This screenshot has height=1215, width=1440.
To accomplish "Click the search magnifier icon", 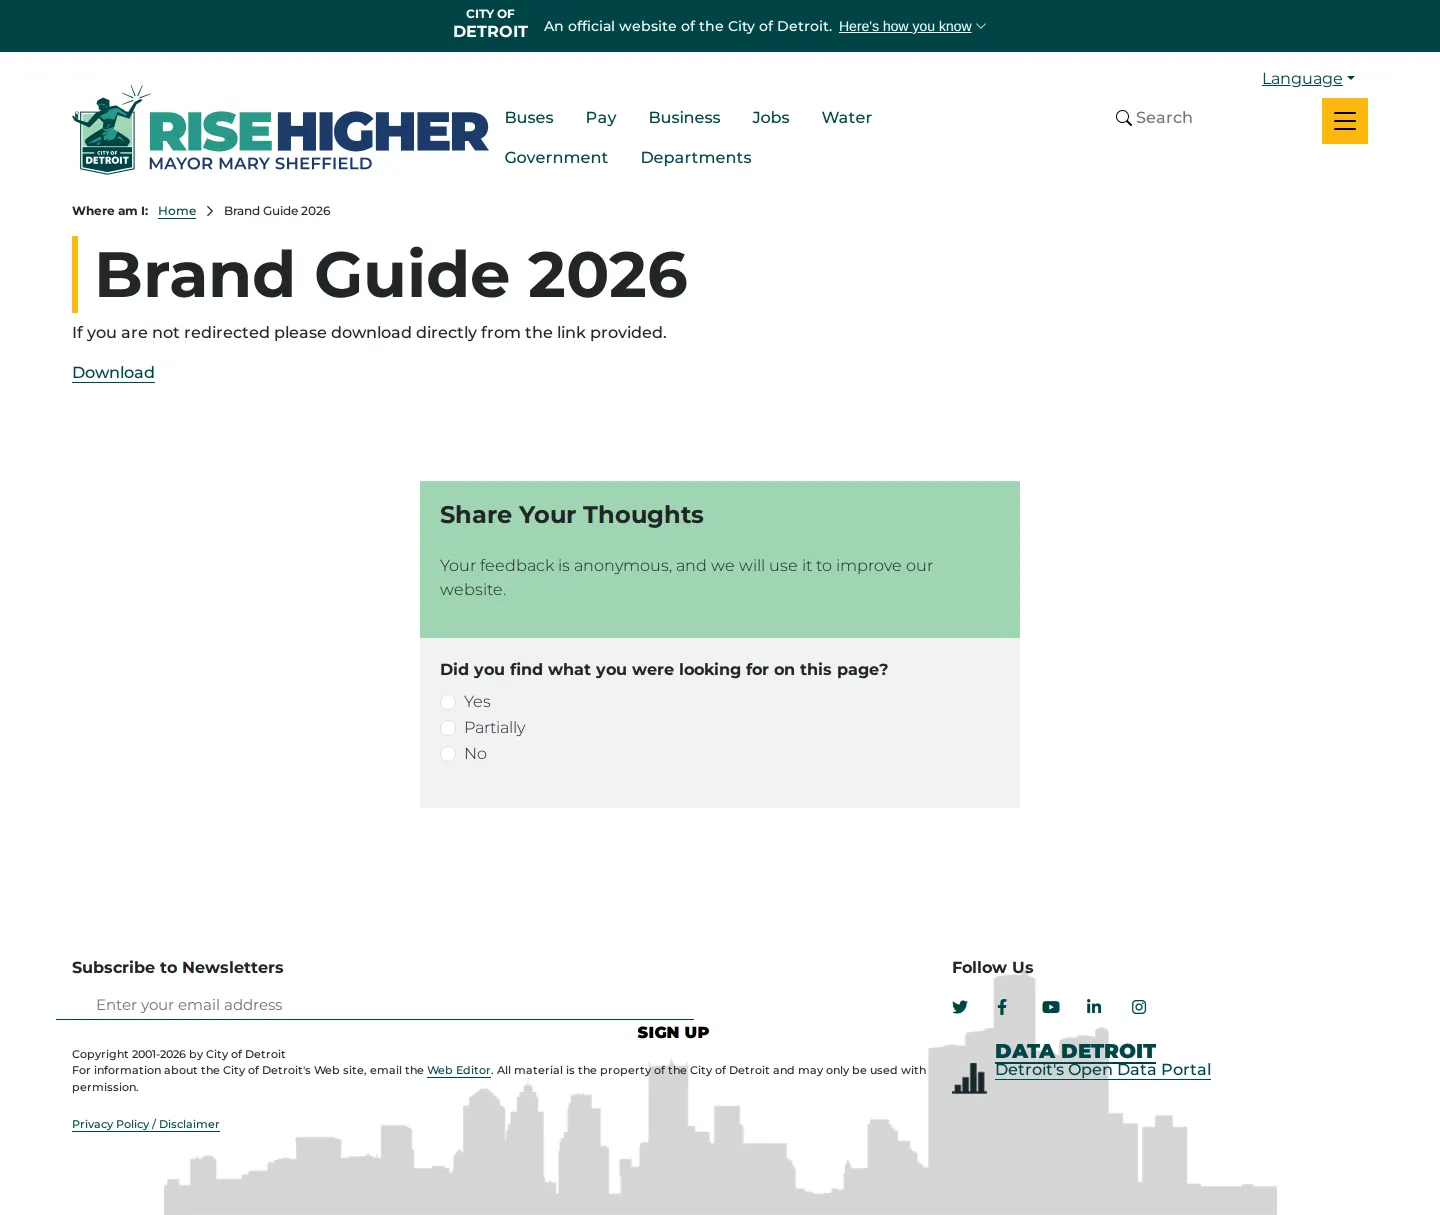I will coord(1124,118).
